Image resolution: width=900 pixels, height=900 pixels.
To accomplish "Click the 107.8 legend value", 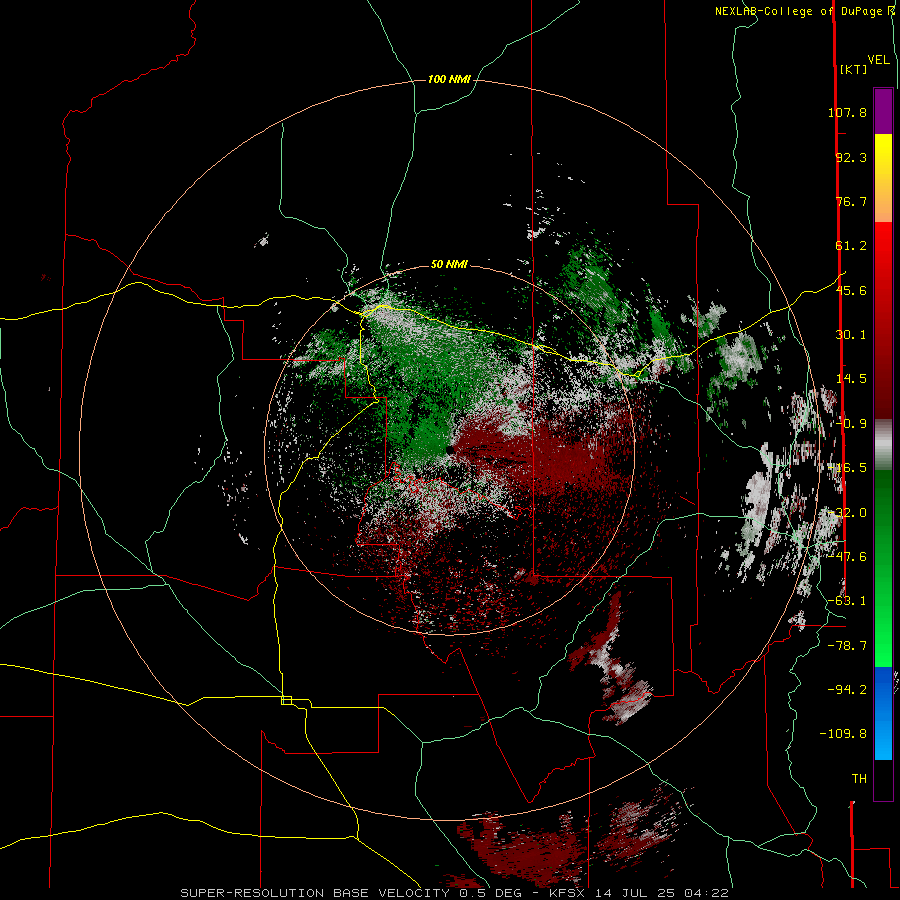I will 847,112.
